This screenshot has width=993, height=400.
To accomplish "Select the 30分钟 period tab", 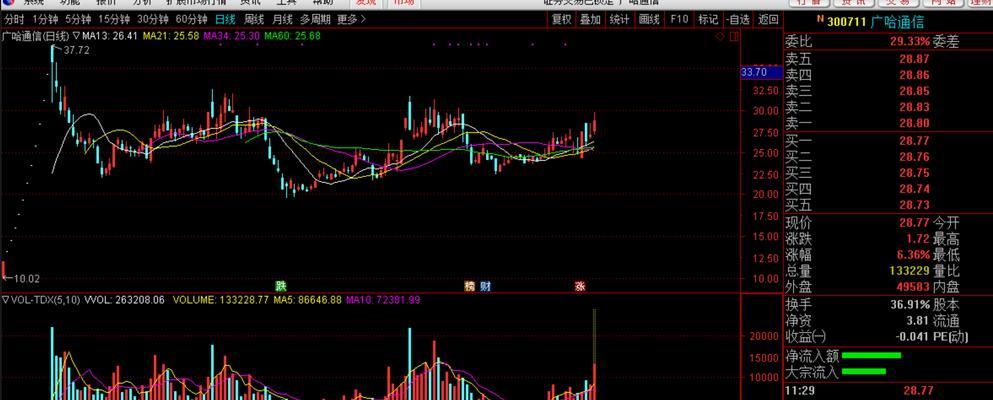I will point(153,19).
